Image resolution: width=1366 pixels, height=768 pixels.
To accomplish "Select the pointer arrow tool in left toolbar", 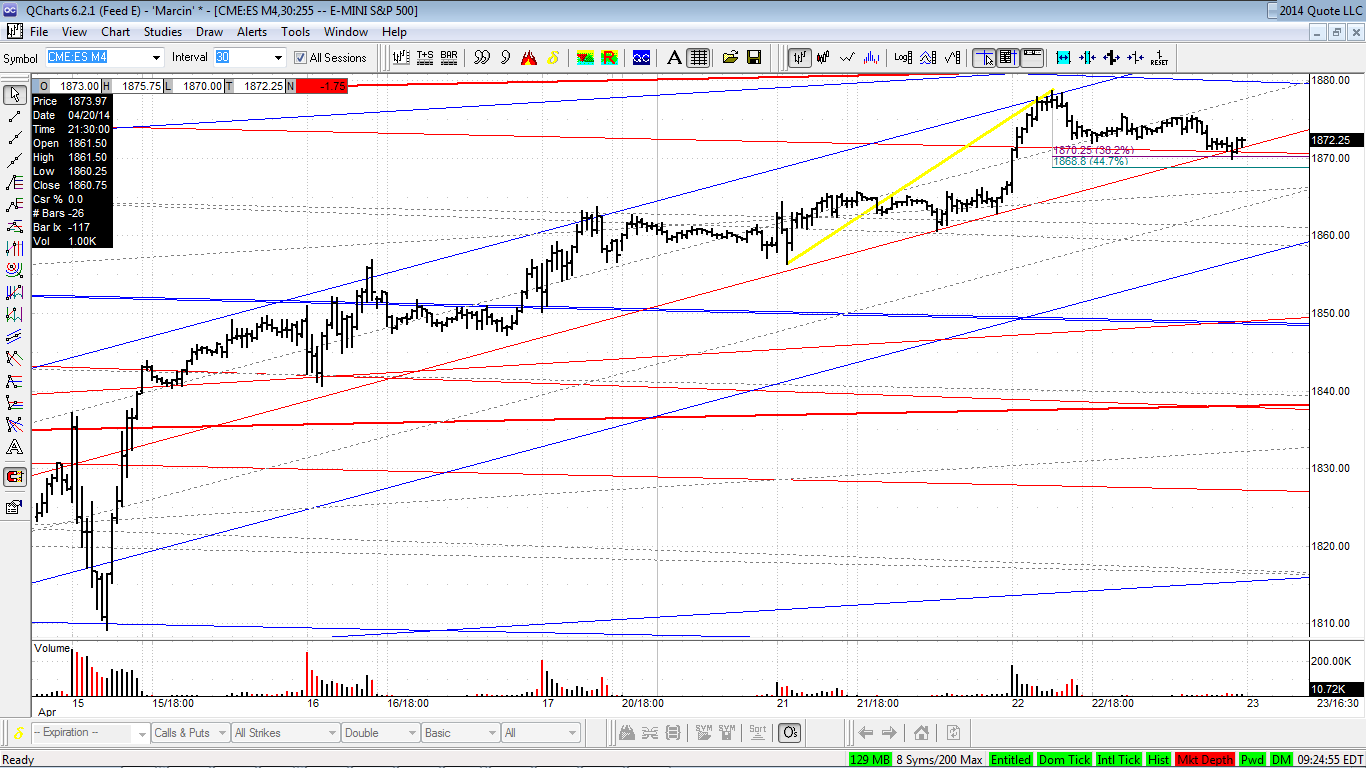I will (15, 95).
